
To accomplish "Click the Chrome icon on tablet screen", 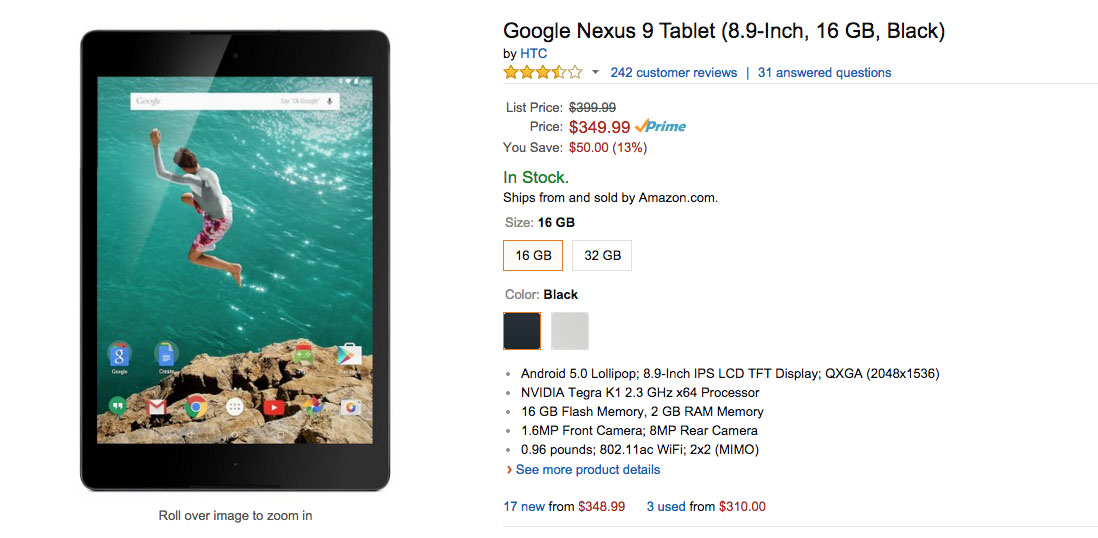I will [x=195, y=407].
